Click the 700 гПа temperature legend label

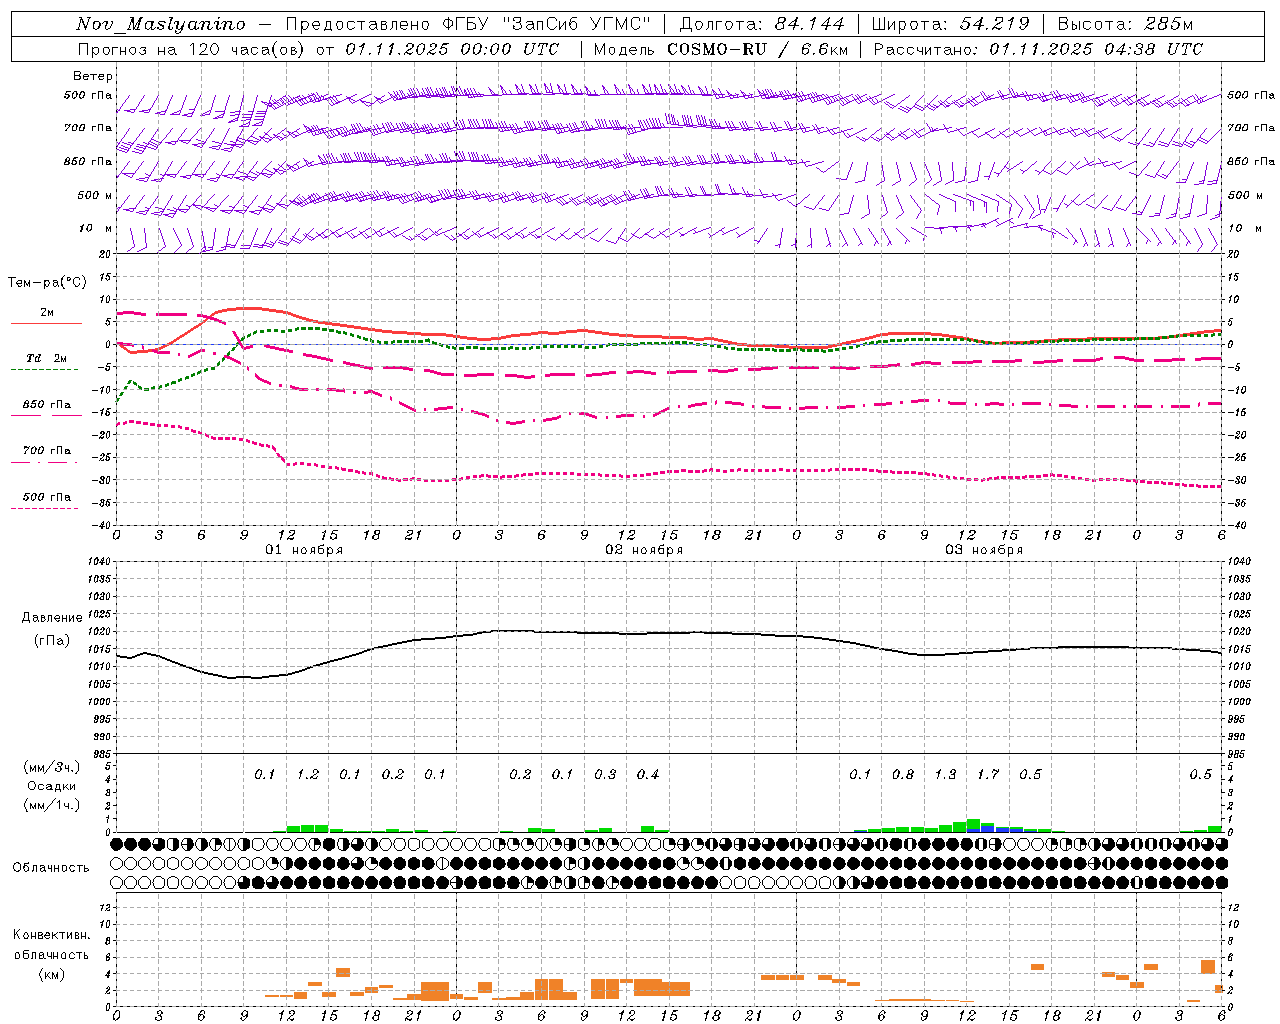pyautogui.click(x=47, y=450)
